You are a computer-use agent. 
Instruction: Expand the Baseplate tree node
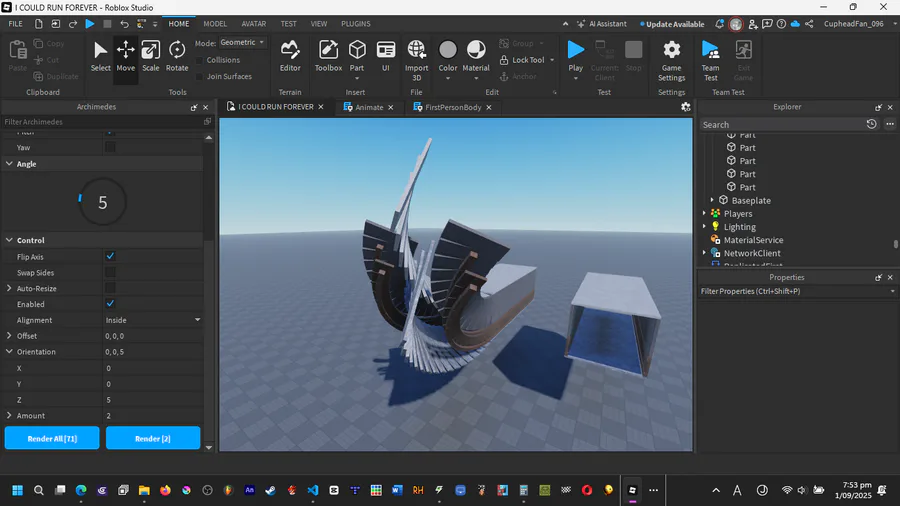point(712,200)
